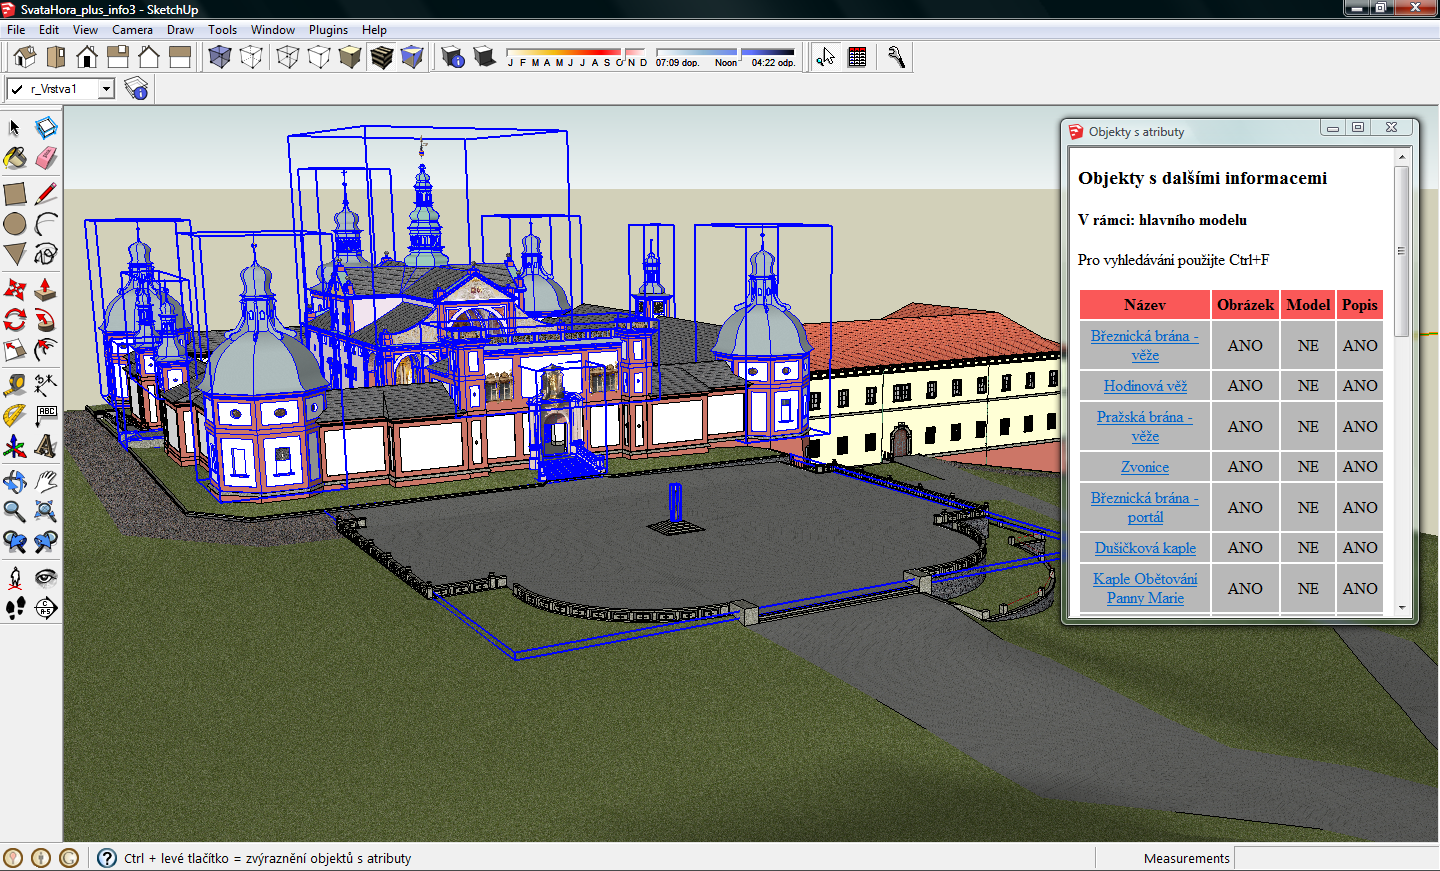Viewport: 1440px width, 871px height.
Task: Toggle X-ray face style
Action: click(220, 57)
